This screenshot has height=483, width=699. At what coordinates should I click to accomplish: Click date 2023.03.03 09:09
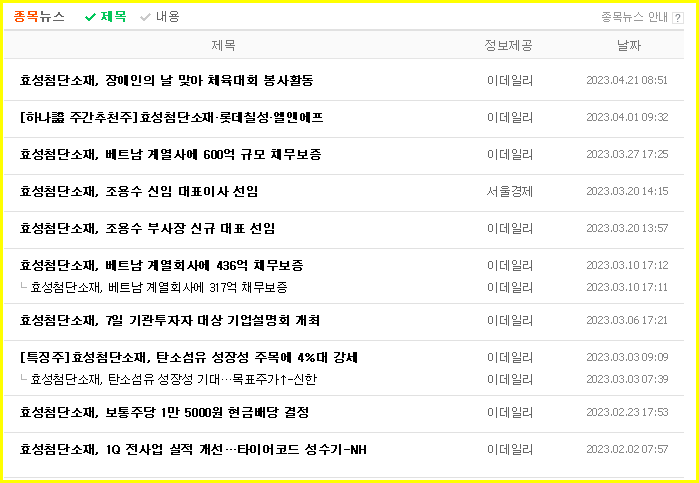(627, 357)
